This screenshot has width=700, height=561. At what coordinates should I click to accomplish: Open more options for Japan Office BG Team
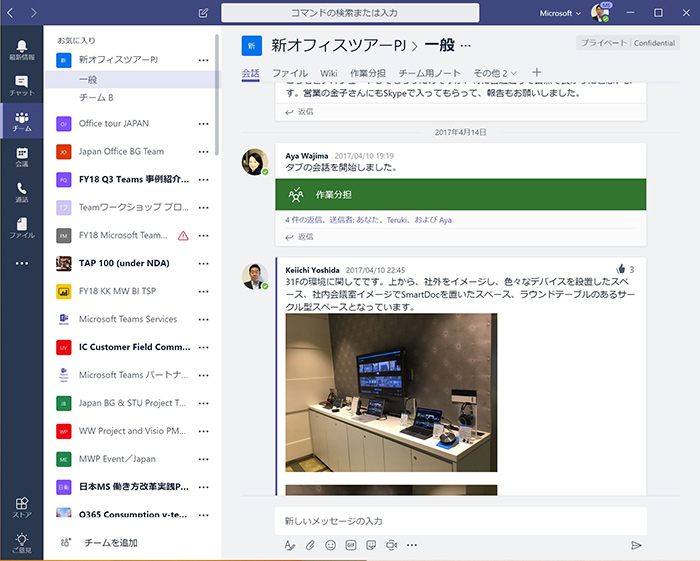click(204, 152)
